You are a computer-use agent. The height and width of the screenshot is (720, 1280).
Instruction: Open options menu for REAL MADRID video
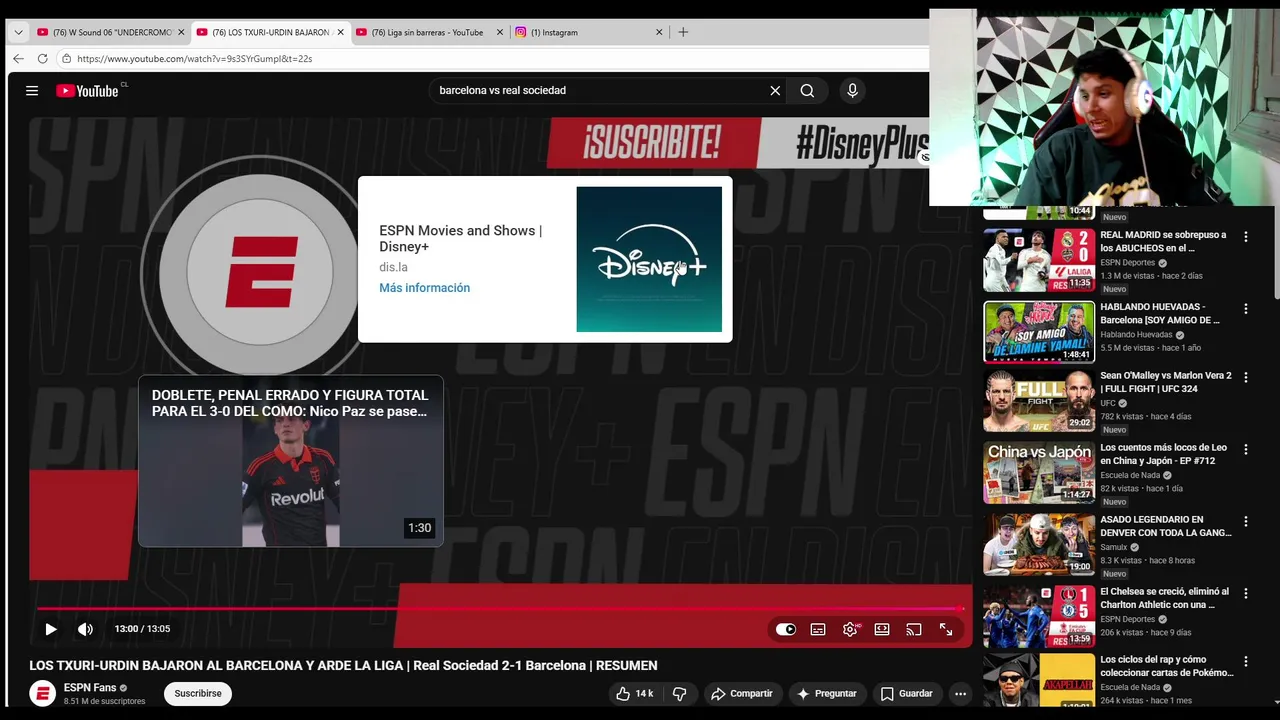[1246, 237]
